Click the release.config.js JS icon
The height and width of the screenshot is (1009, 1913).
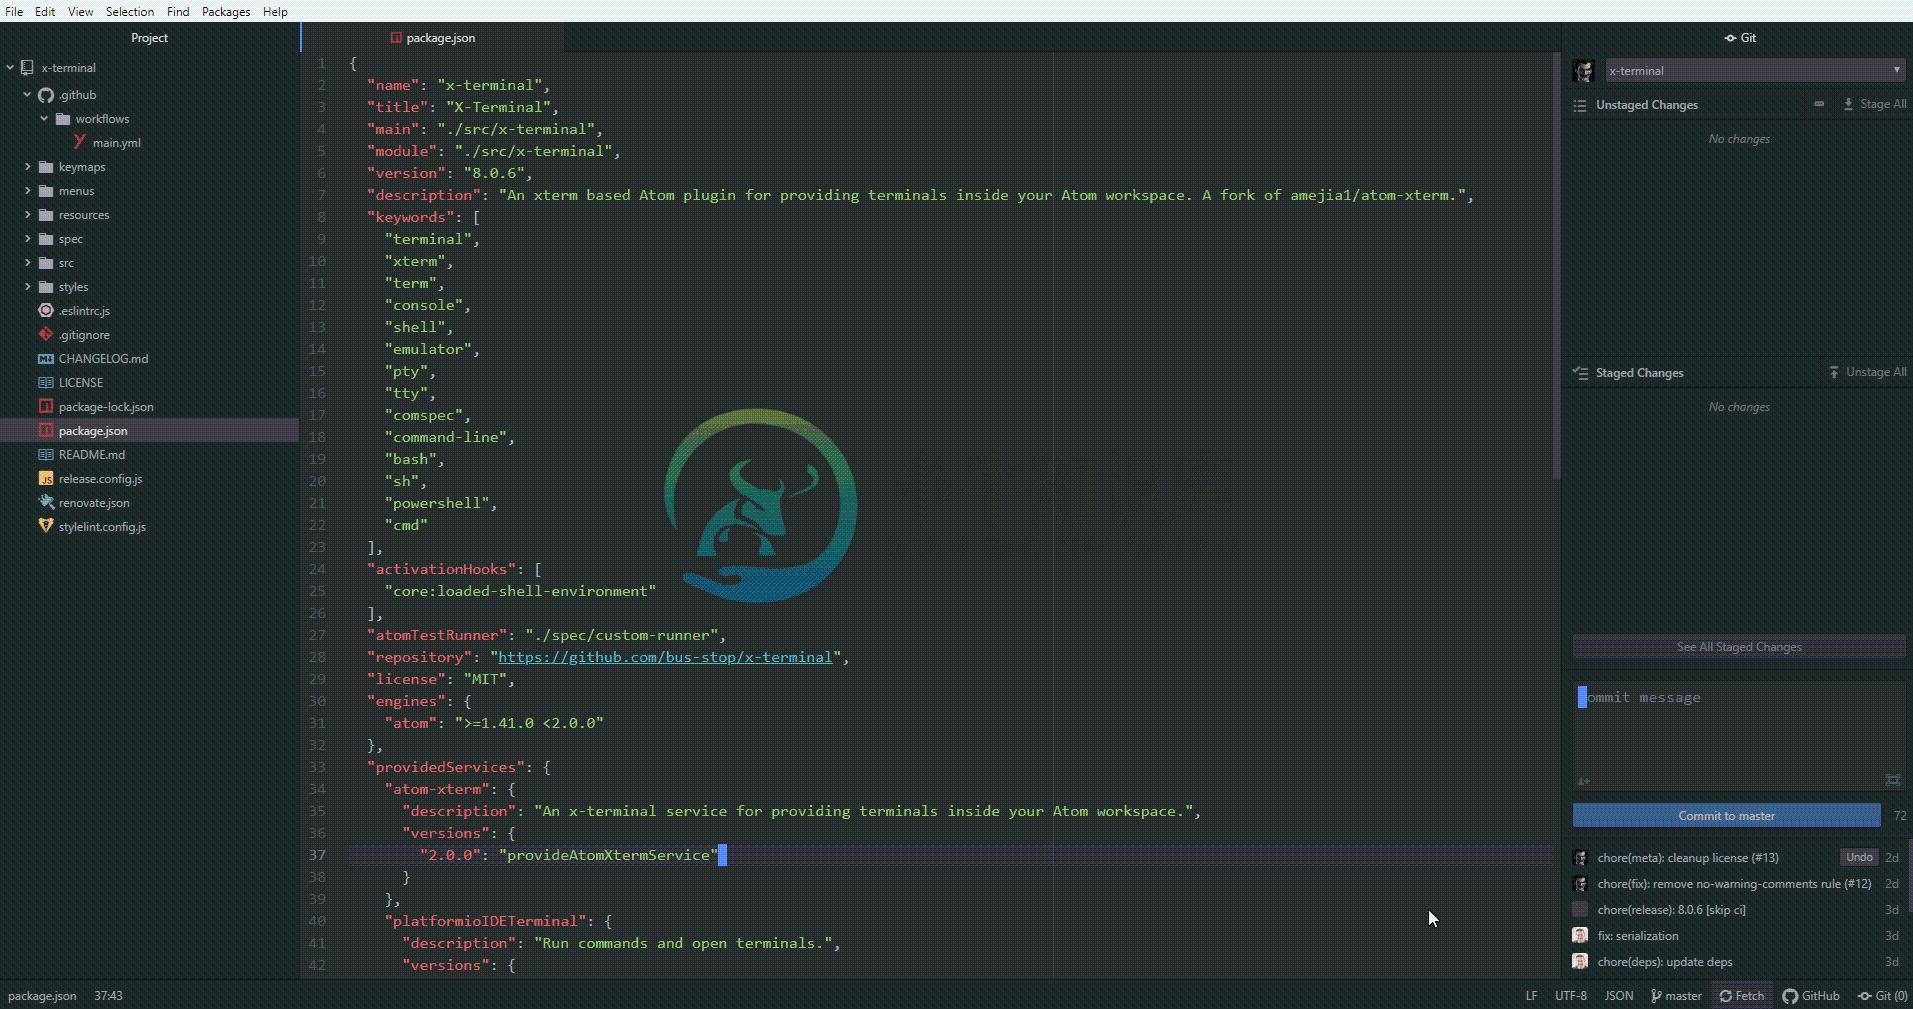pyautogui.click(x=46, y=479)
